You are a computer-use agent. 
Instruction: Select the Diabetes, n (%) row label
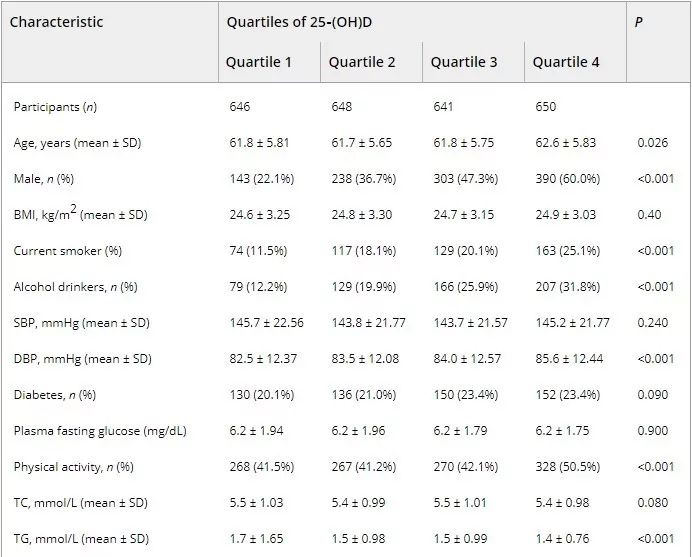pos(55,395)
